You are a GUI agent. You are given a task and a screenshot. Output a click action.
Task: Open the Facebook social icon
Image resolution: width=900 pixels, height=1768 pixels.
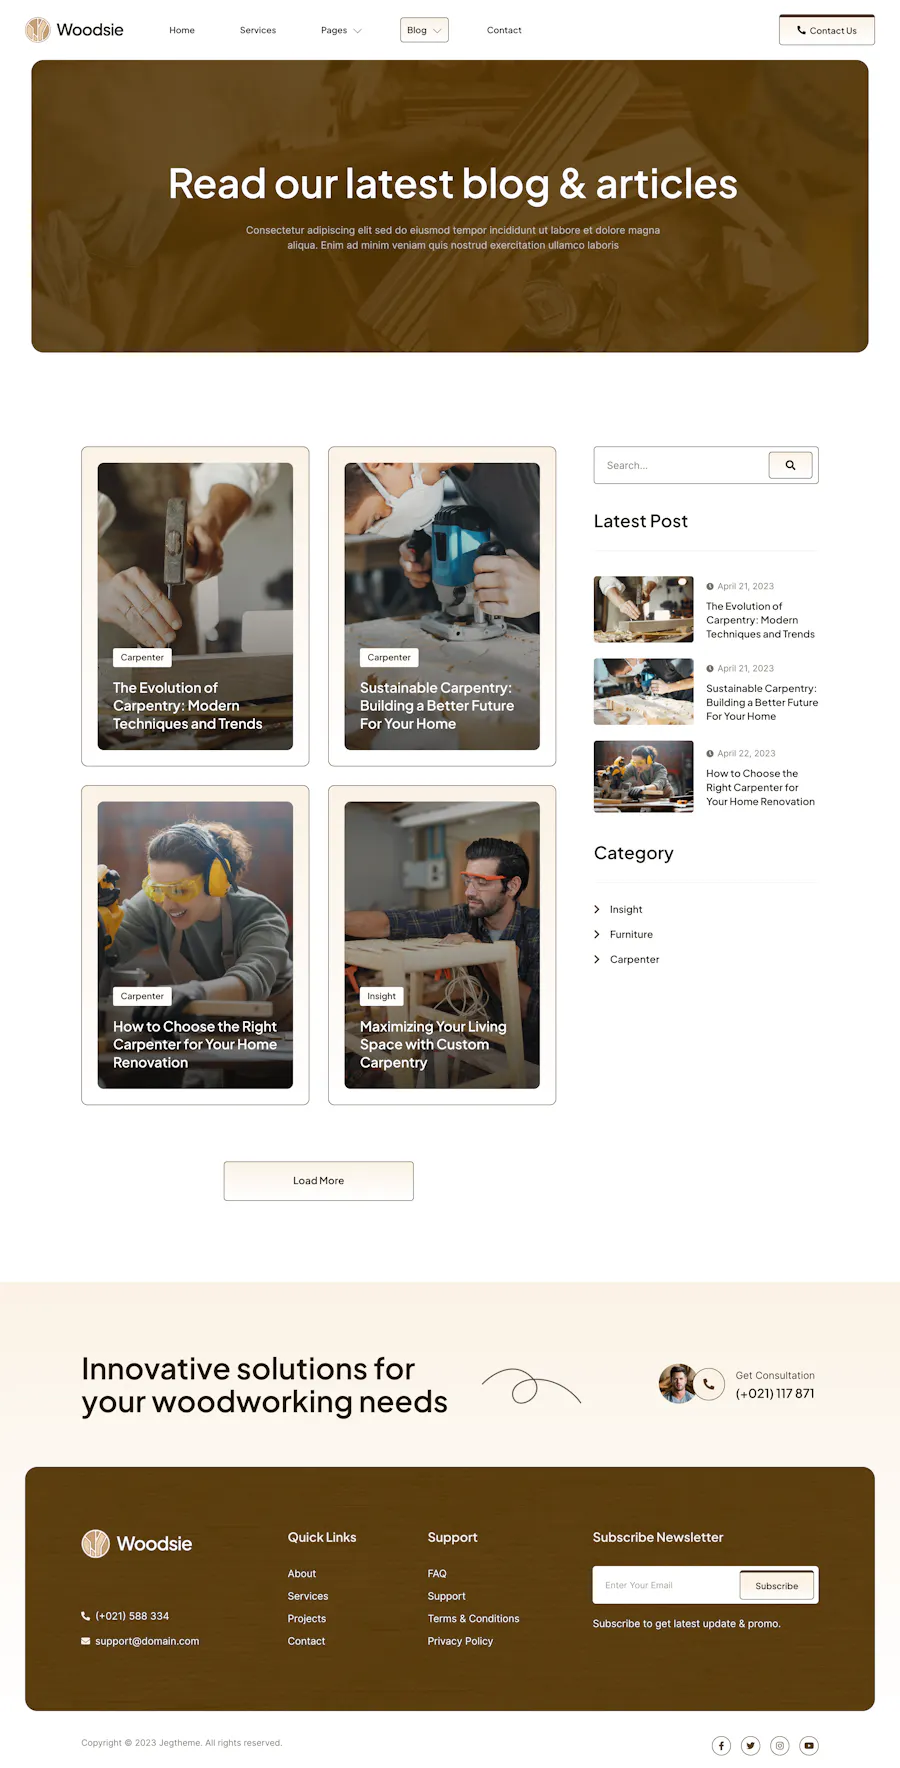coord(721,1745)
